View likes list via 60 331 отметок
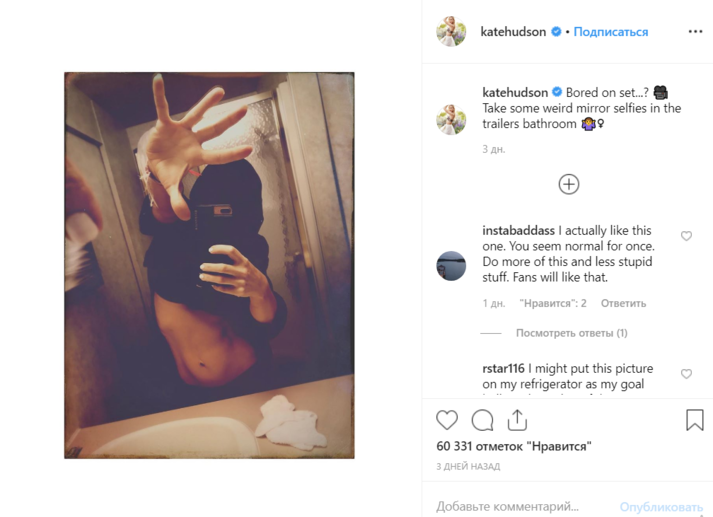The image size is (713, 517). click(x=514, y=446)
